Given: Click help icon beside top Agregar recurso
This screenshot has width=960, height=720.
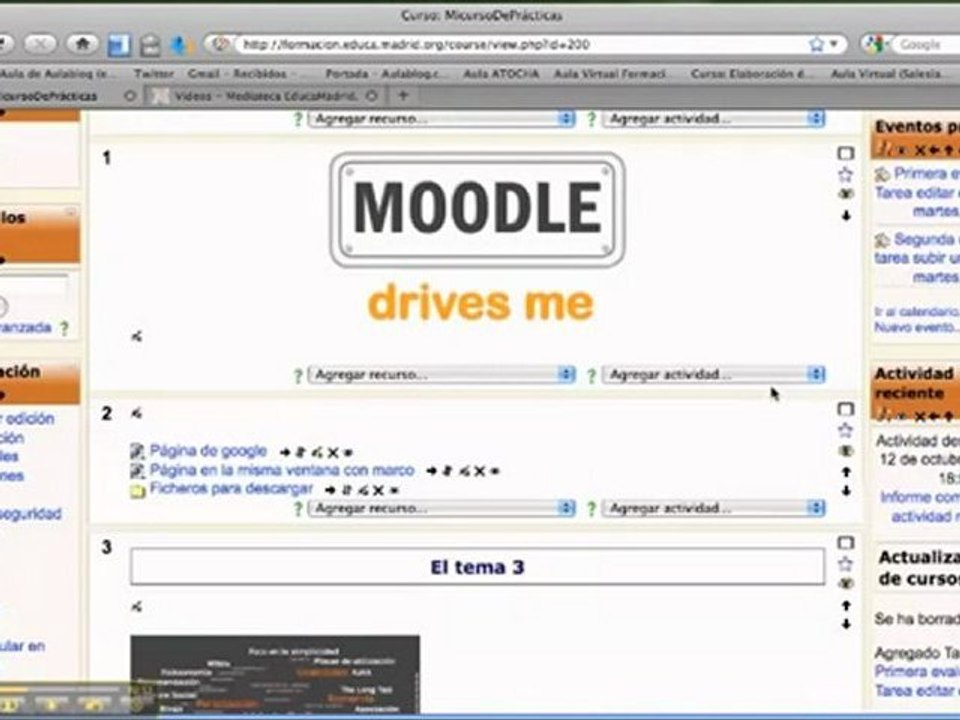Looking at the screenshot, I should [x=298, y=119].
